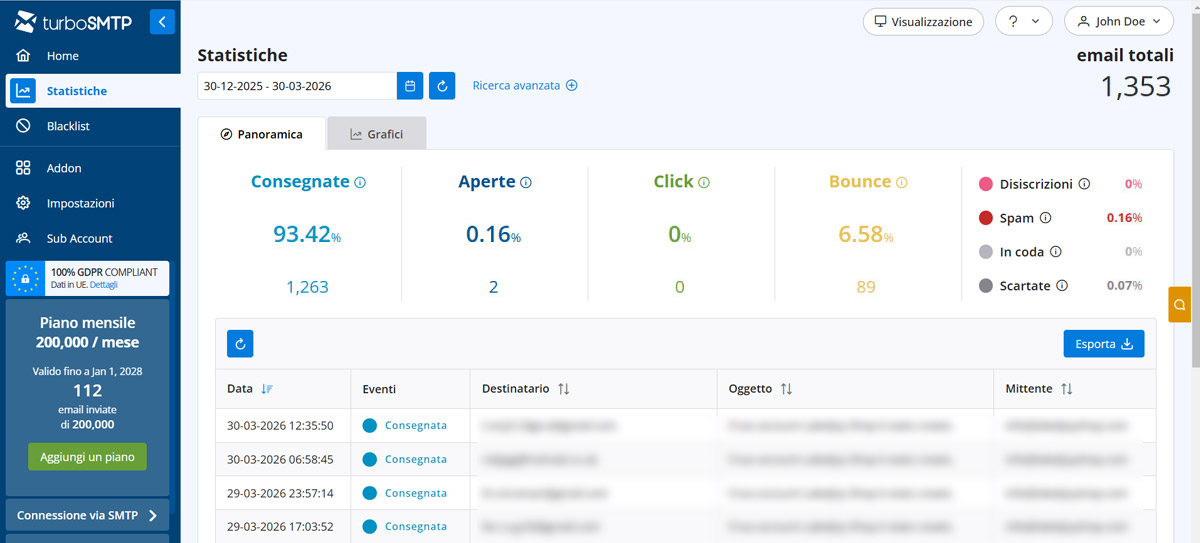Click the info icon beside Aperte
The width and height of the screenshot is (1200, 543).
click(x=526, y=183)
